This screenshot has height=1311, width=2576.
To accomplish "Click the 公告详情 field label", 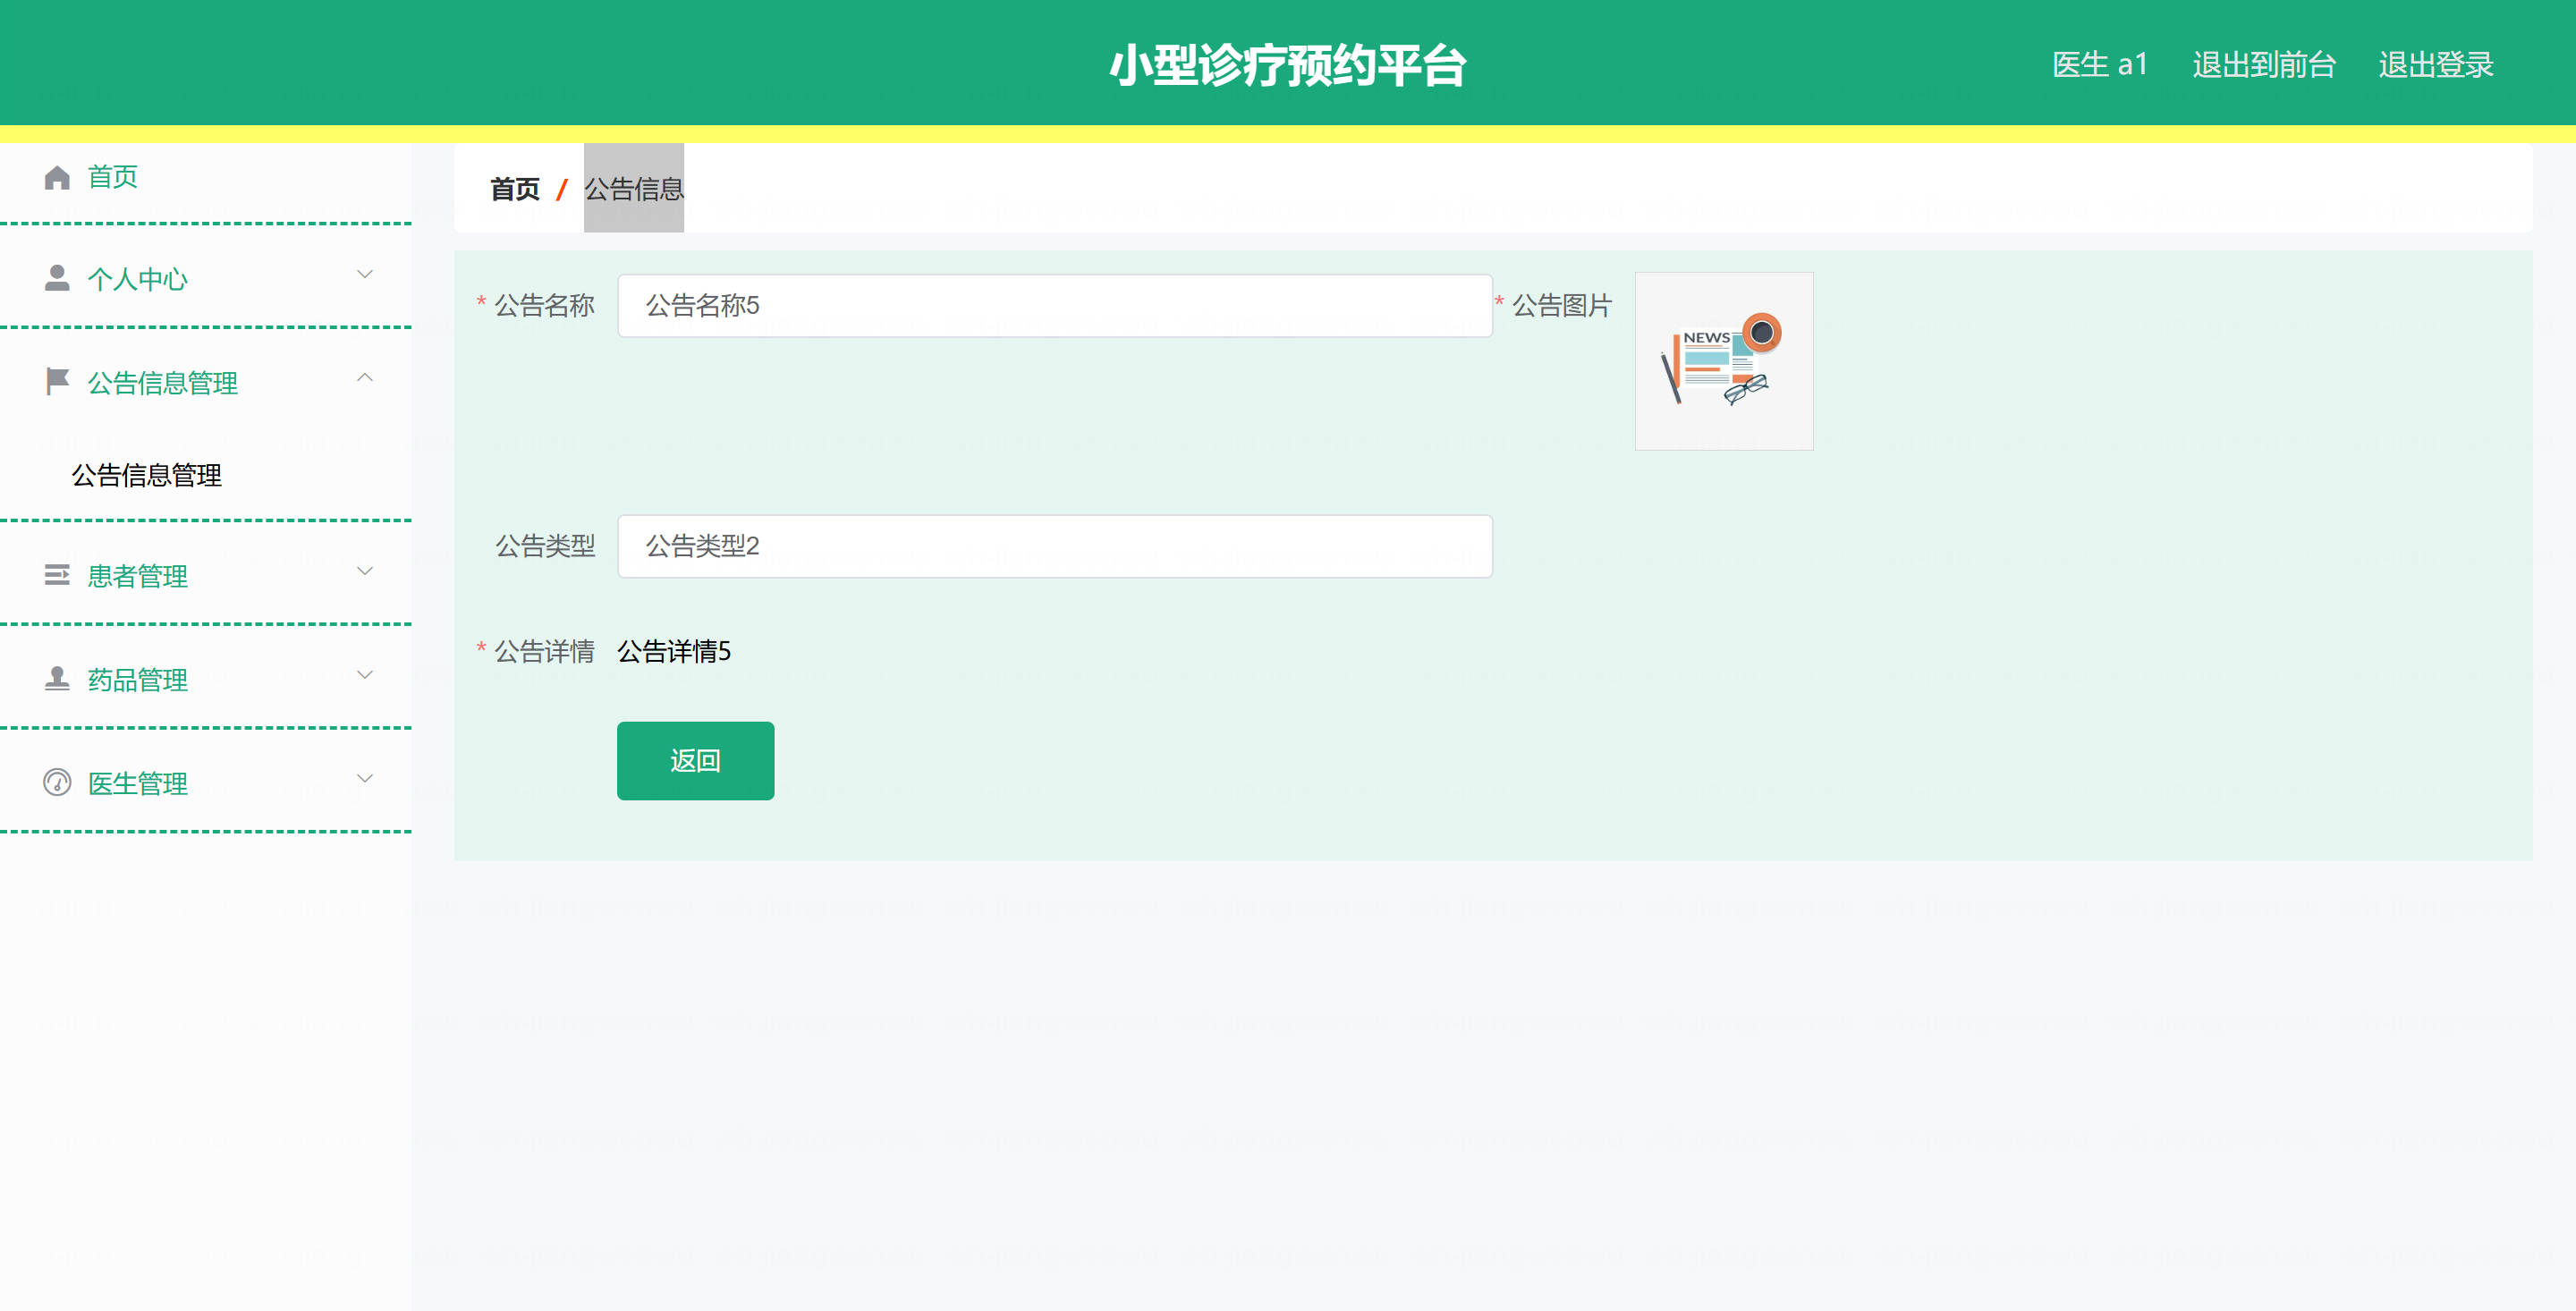I will pos(545,651).
